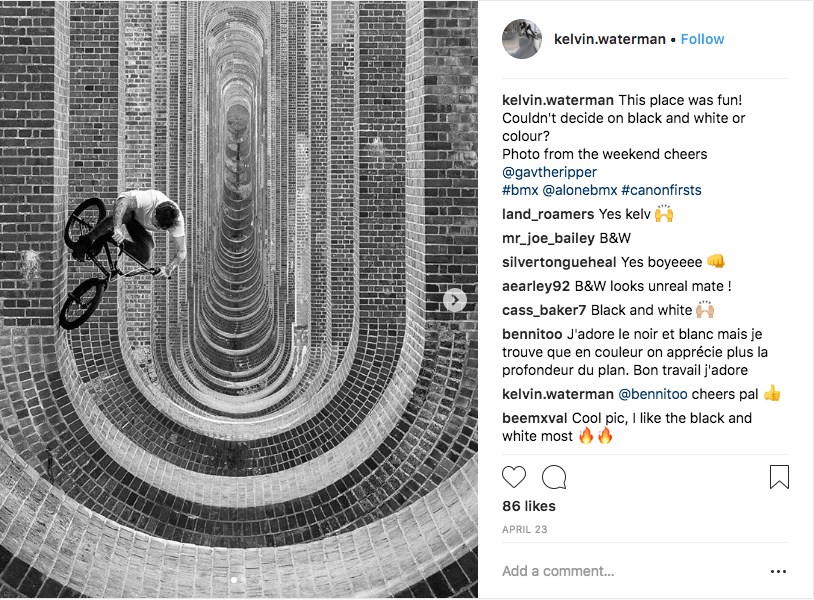This screenshot has height=600, width=814.
Task: Open the three-dot more options menu
Action: click(778, 571)
